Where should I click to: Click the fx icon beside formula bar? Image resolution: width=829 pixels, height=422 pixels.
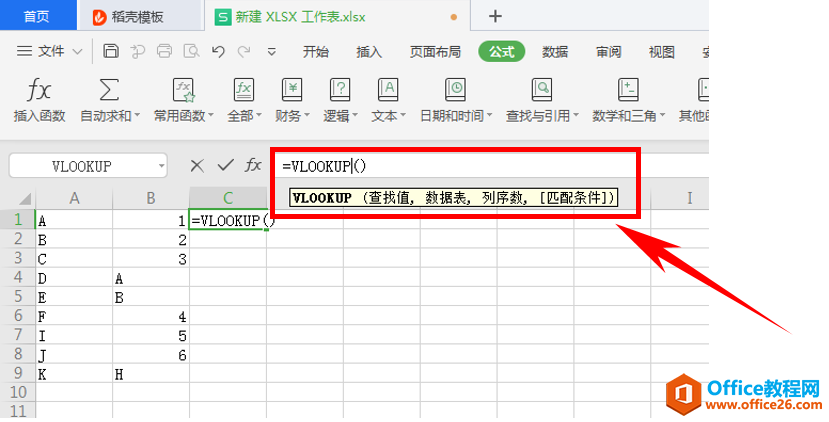pyautogui.click(x=253, y=165)
